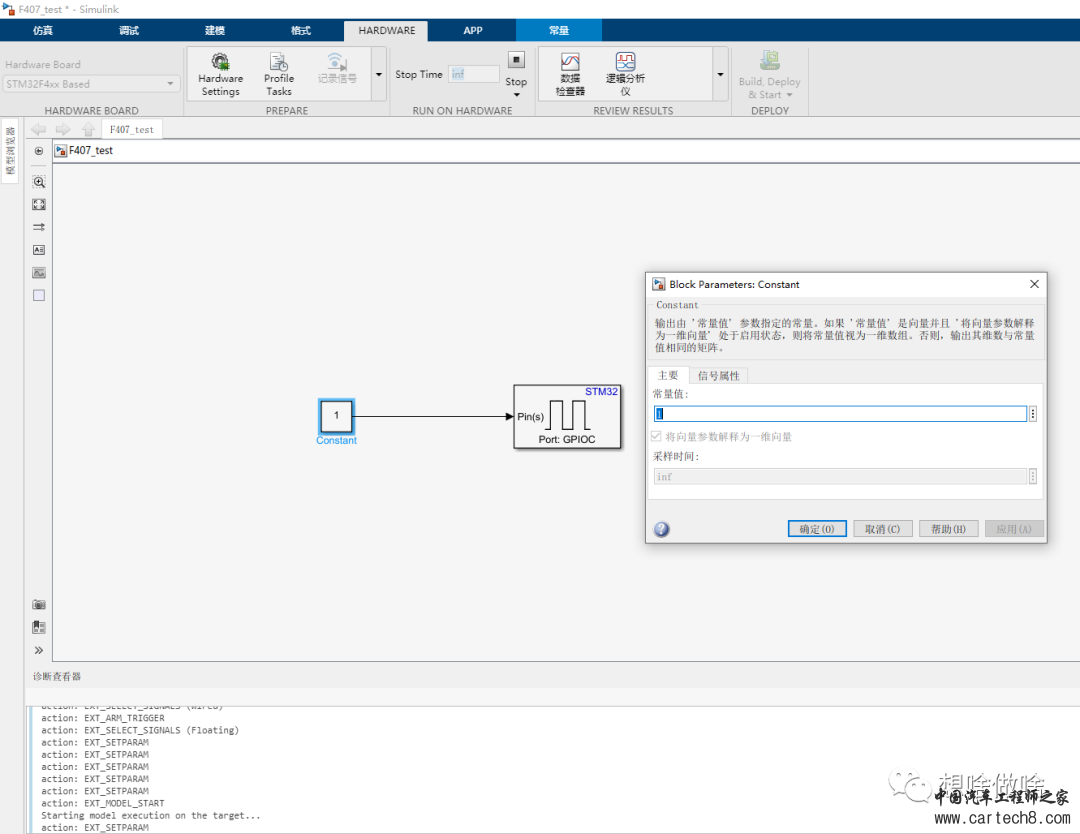Go up to parent with up arrow
The height and width of the screenshot is (834, 1080).
[87, 129]
